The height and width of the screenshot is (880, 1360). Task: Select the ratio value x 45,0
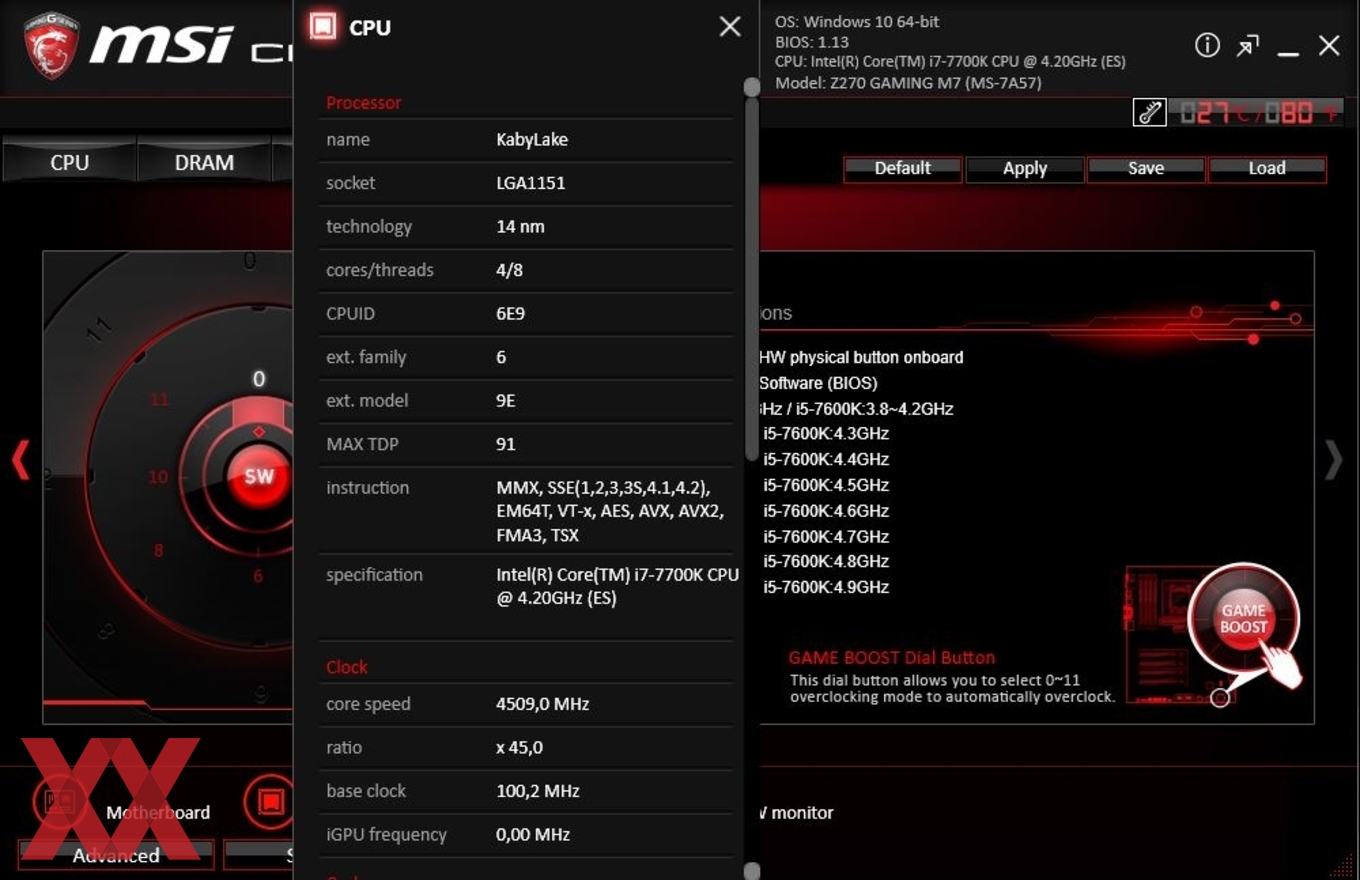pos(519,748)
